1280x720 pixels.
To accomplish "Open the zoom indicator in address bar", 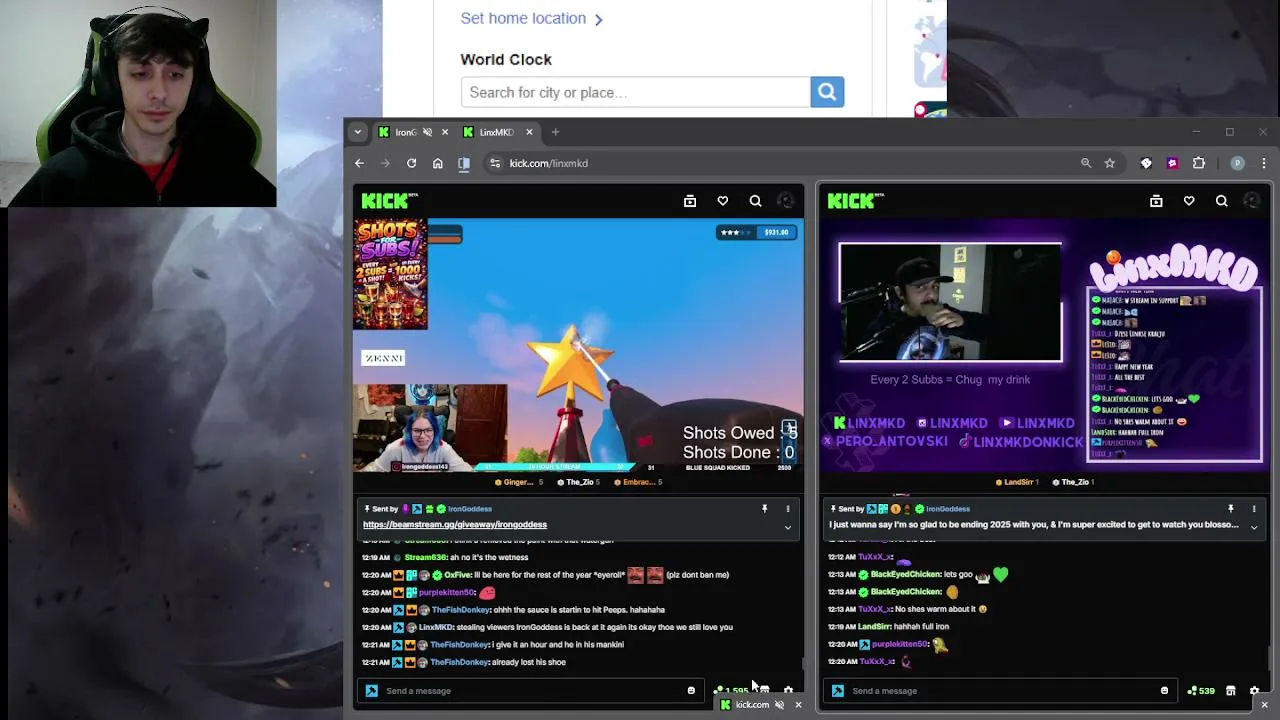I will (1086, 163).
